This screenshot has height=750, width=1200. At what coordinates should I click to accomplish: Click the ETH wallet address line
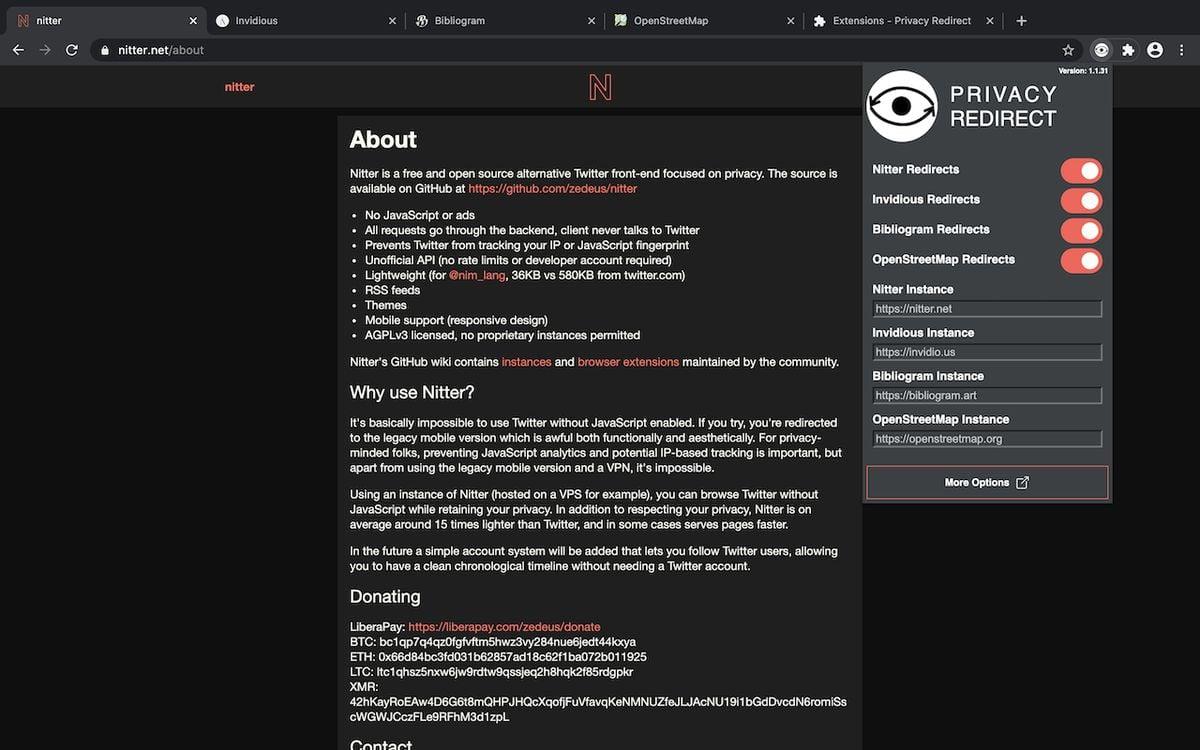coord(498,657)
